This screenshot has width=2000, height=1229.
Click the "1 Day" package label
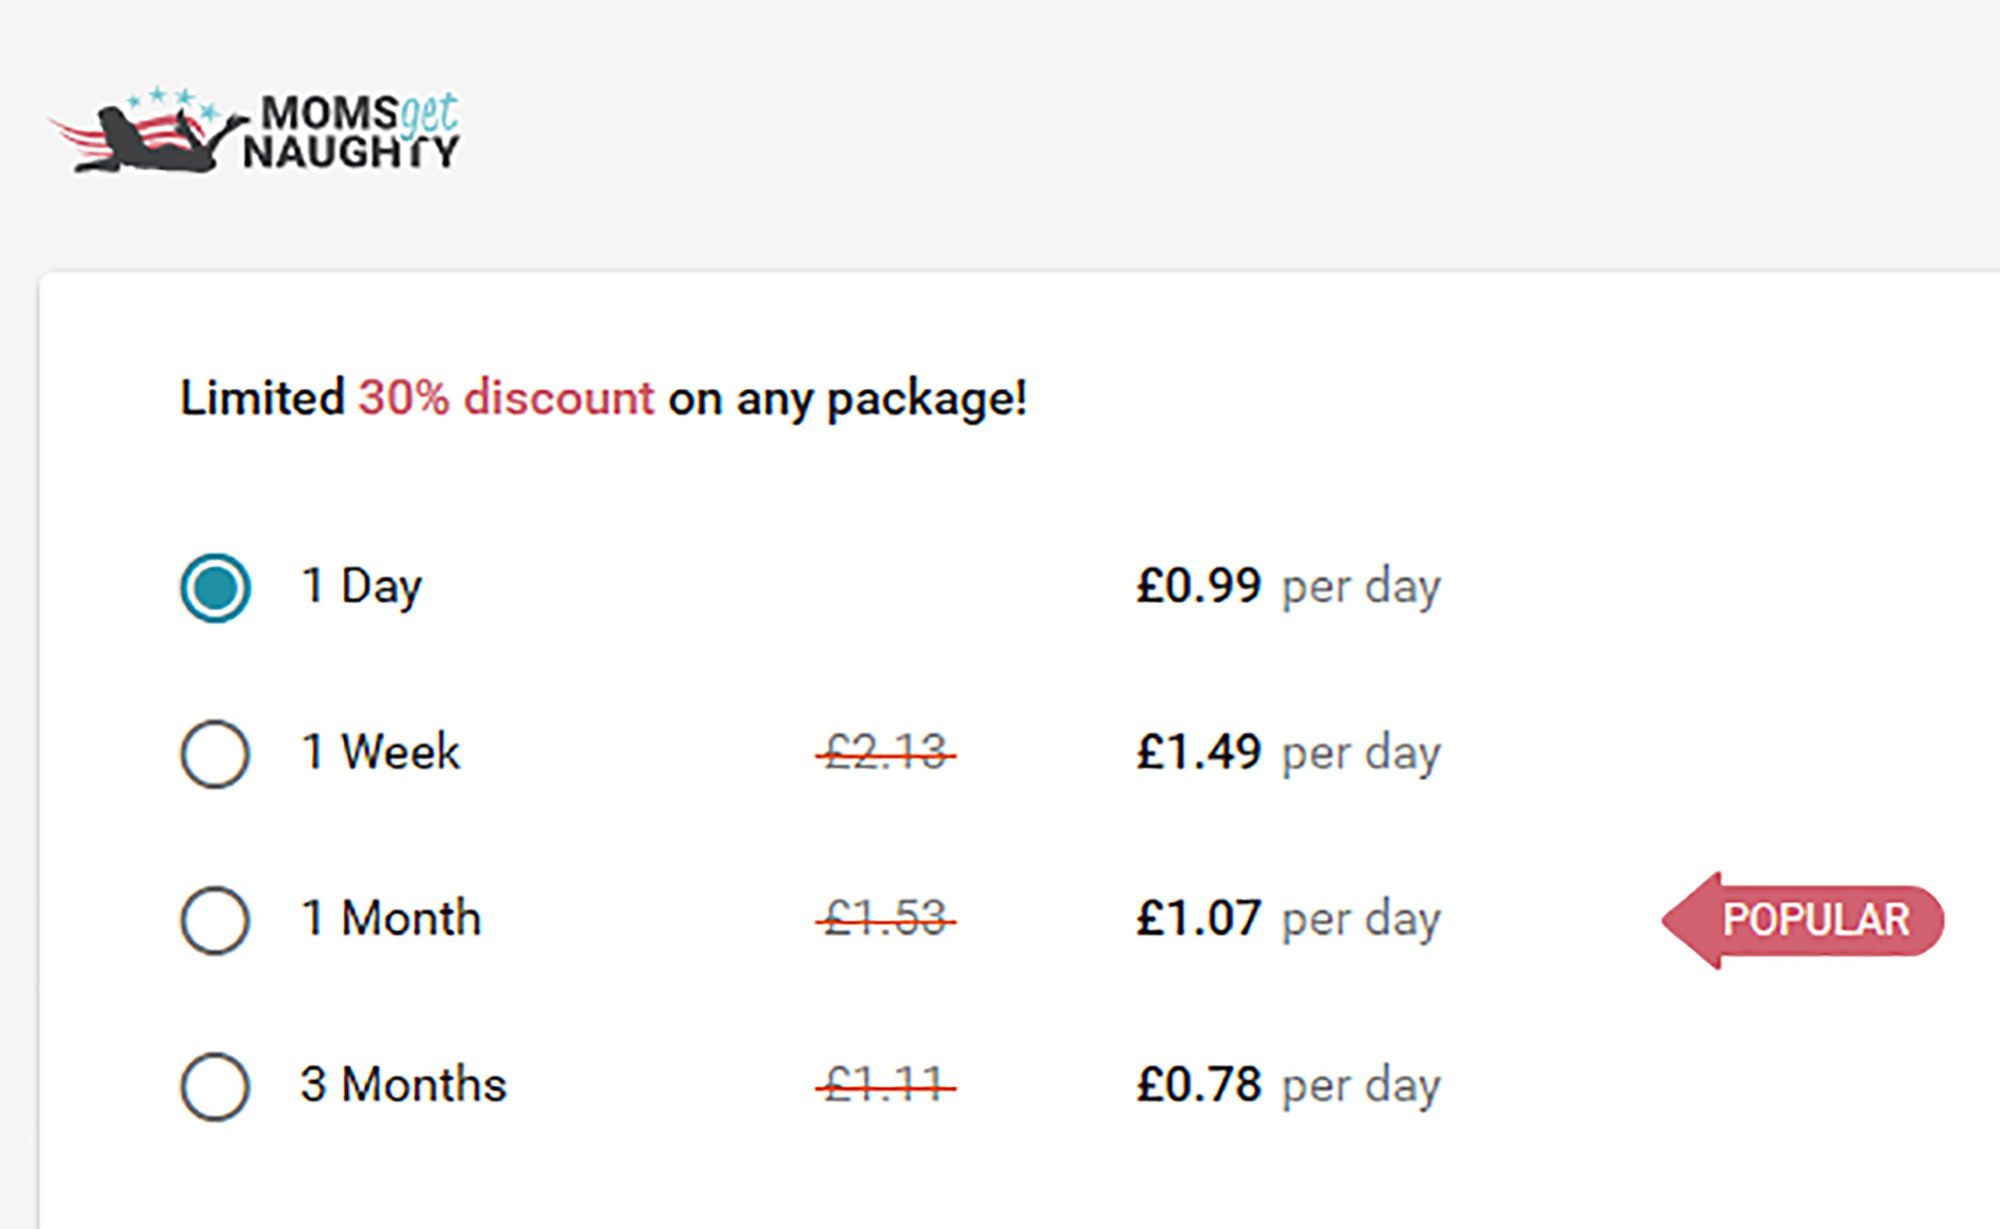[361, 586]
